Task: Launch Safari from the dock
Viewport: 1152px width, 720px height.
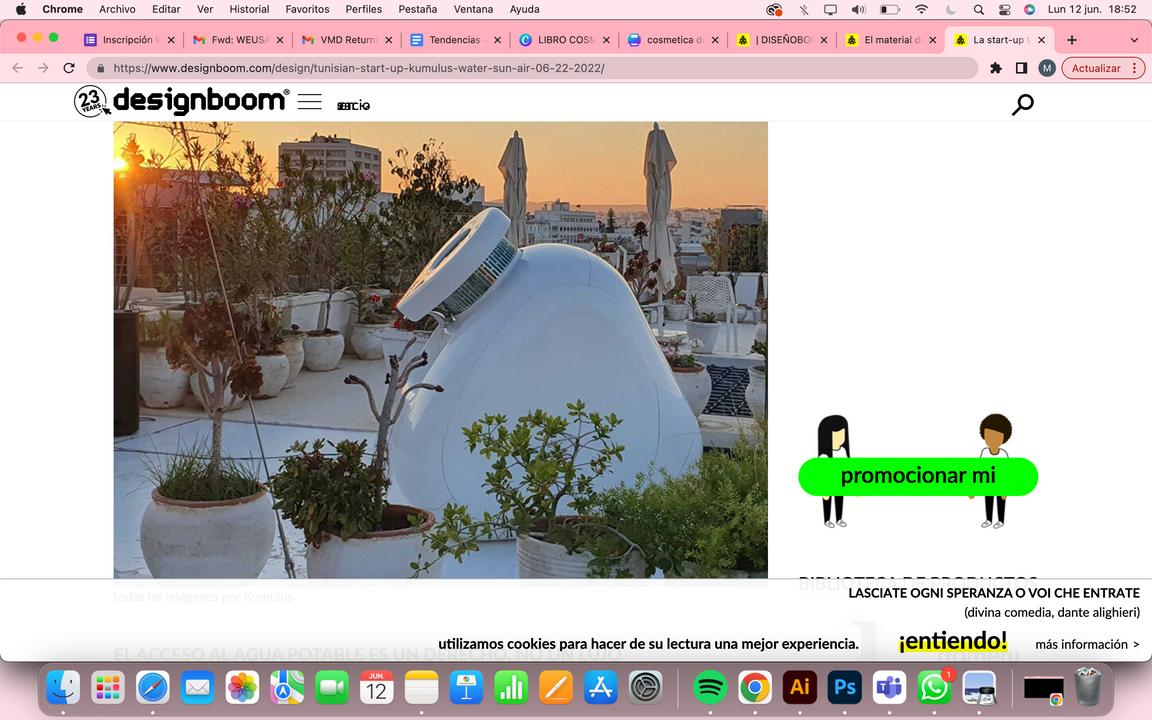Action: (x=153, y=688)
